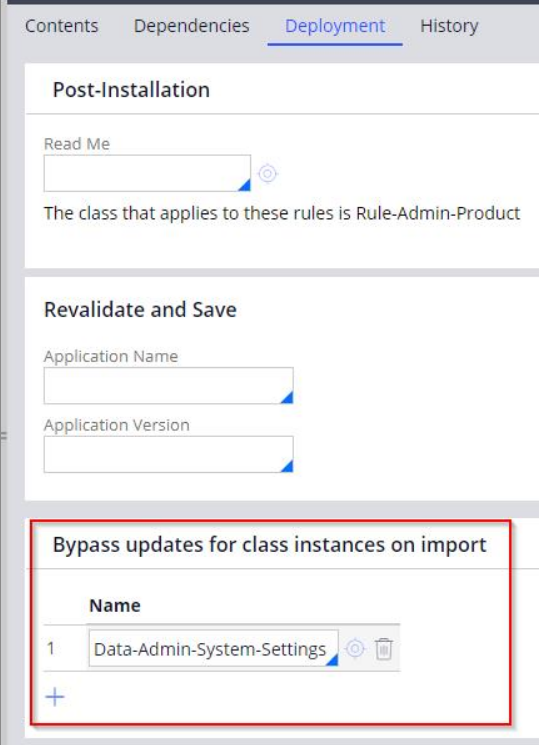The height and width of the screenshot is (745, 539).
Task: Click into the Application Name field
Action: 168,385
